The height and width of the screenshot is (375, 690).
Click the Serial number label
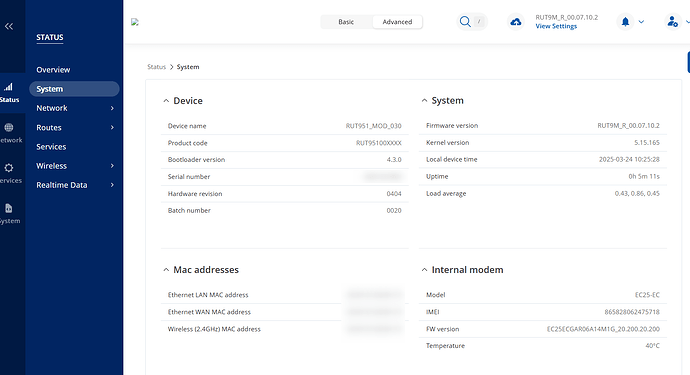point(189,177)
